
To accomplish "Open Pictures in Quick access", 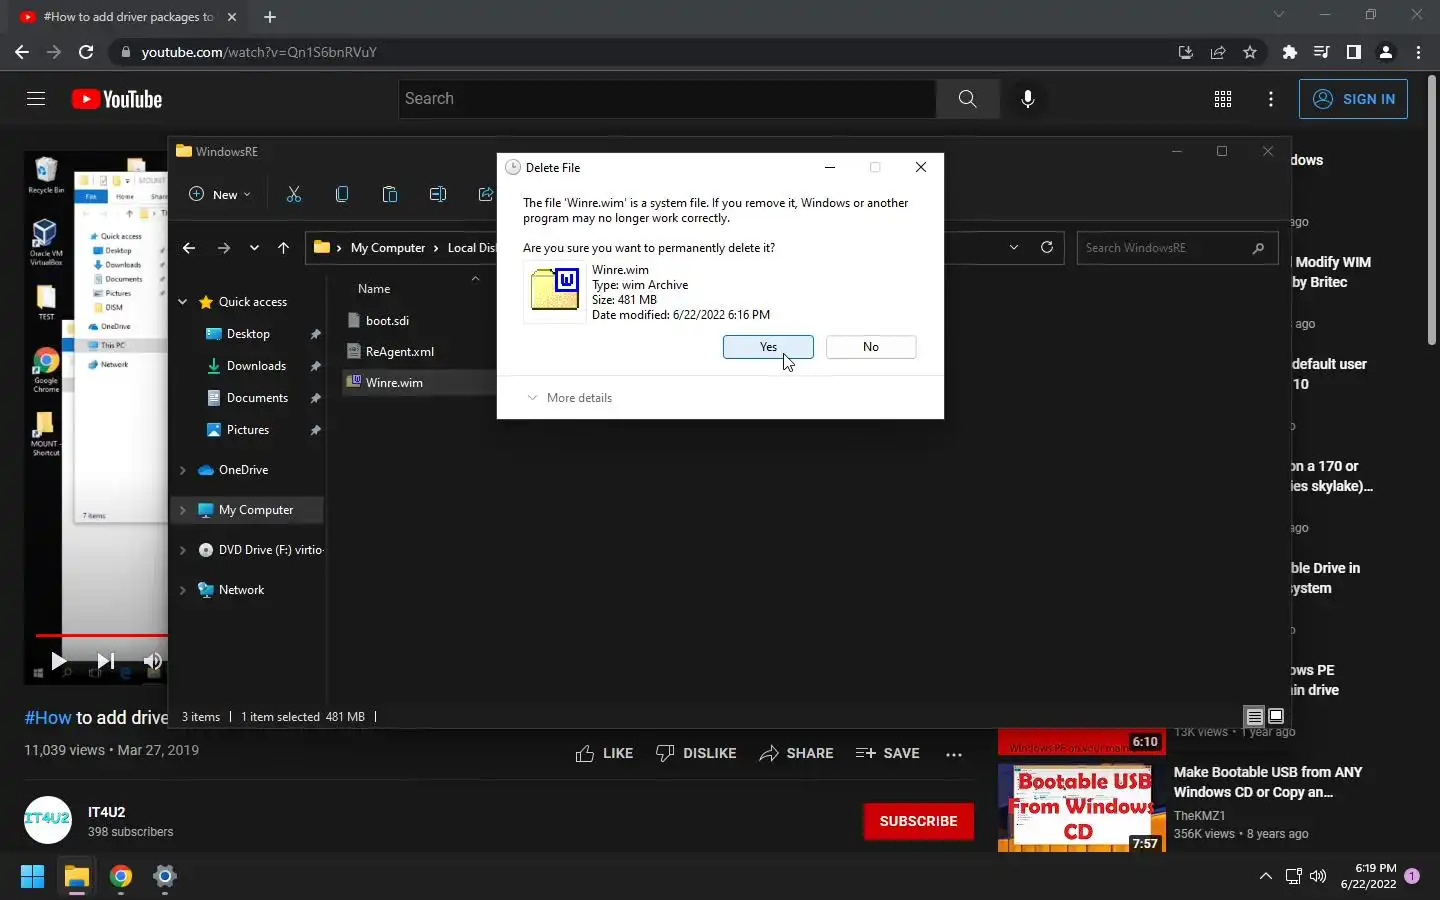I will (x=248, y=430).
